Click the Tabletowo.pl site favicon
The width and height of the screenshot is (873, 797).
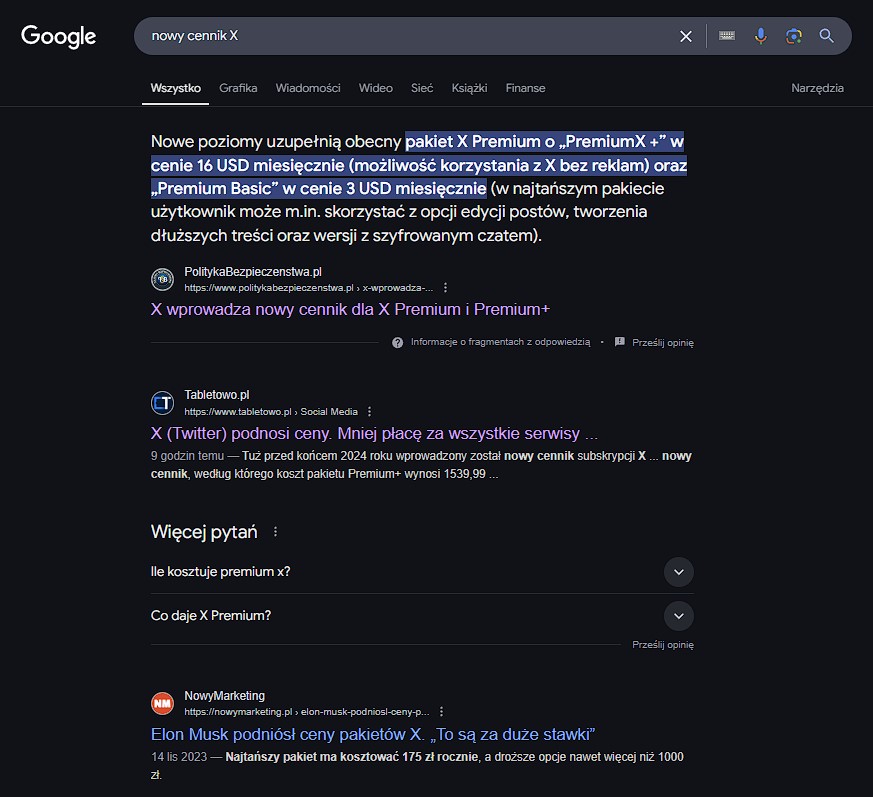(x=163, y=403)
